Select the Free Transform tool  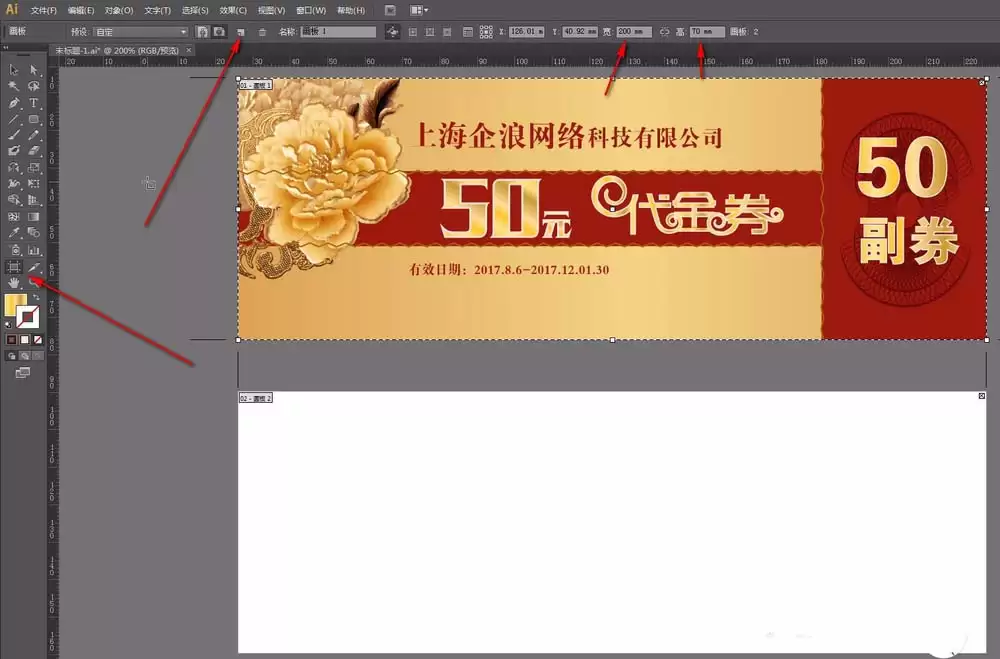click(34, 184)
